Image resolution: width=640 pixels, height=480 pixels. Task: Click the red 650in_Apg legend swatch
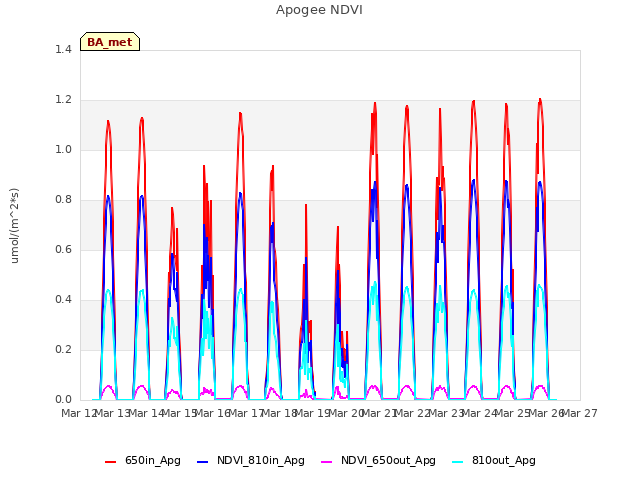point(110,462)
